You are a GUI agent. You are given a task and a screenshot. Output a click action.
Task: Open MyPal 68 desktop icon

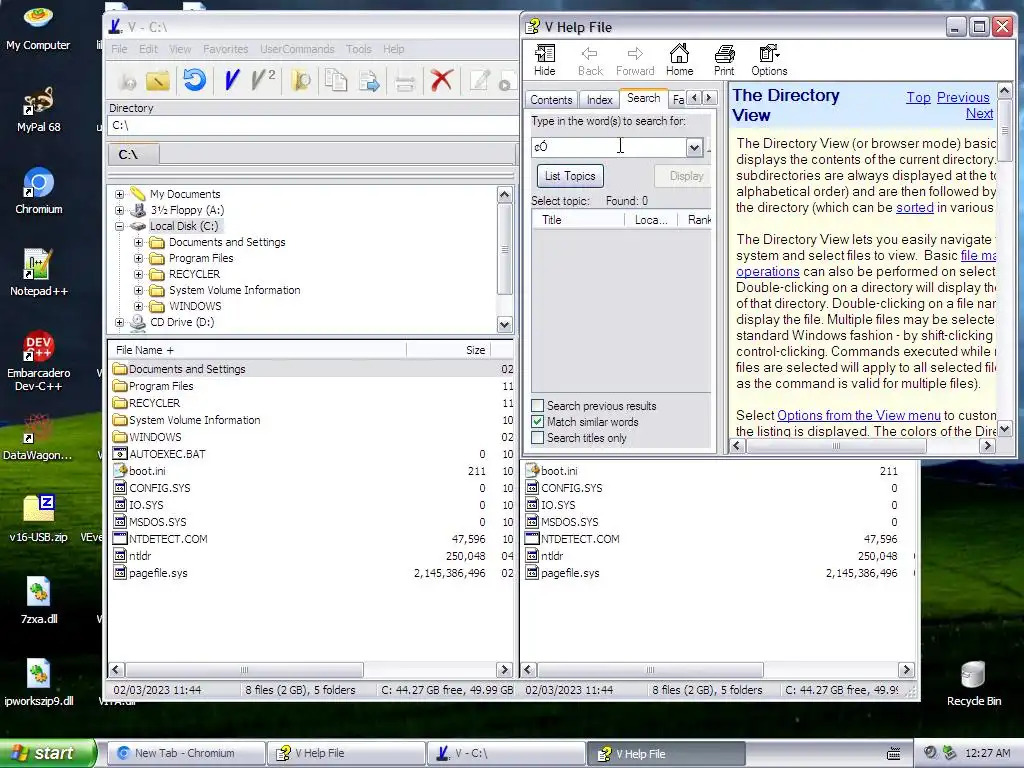(39, 109)
